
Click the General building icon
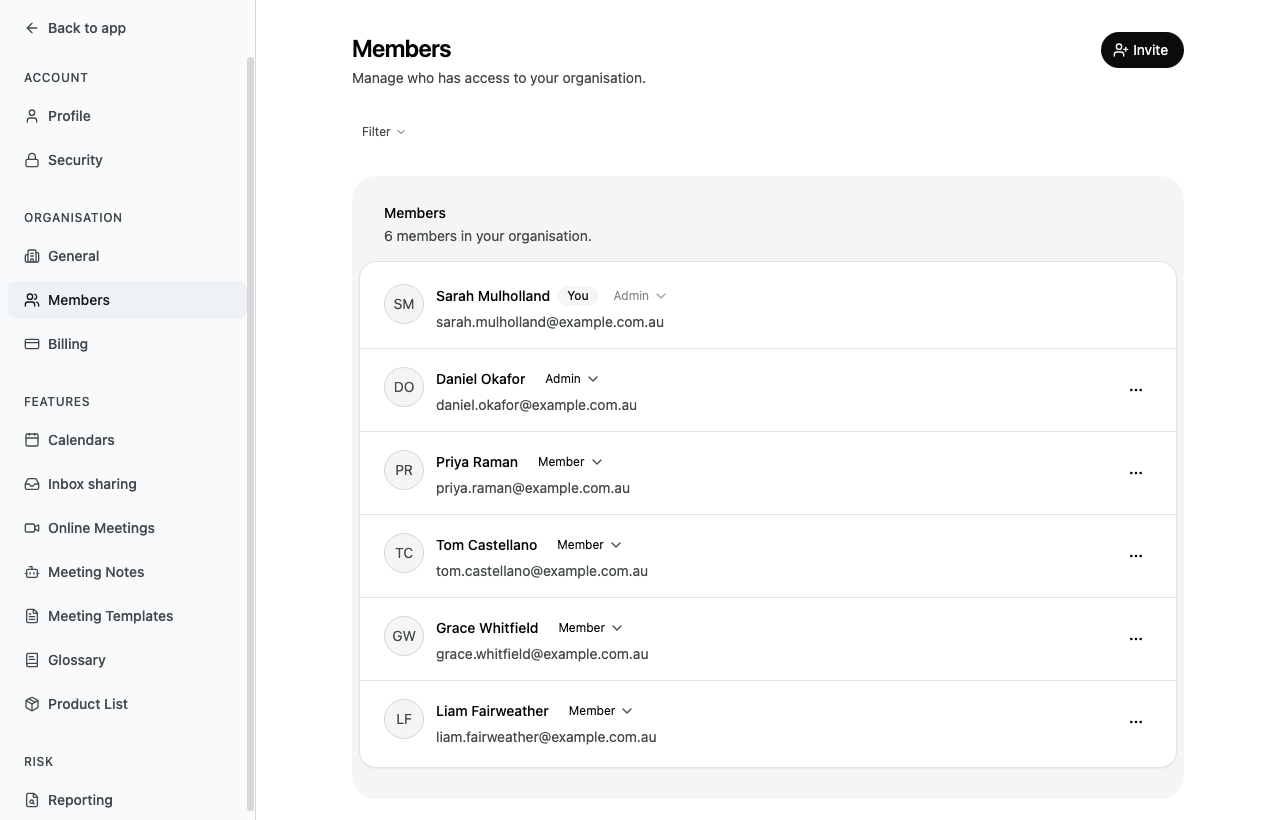pyautogui.click(x=32, y=256)
